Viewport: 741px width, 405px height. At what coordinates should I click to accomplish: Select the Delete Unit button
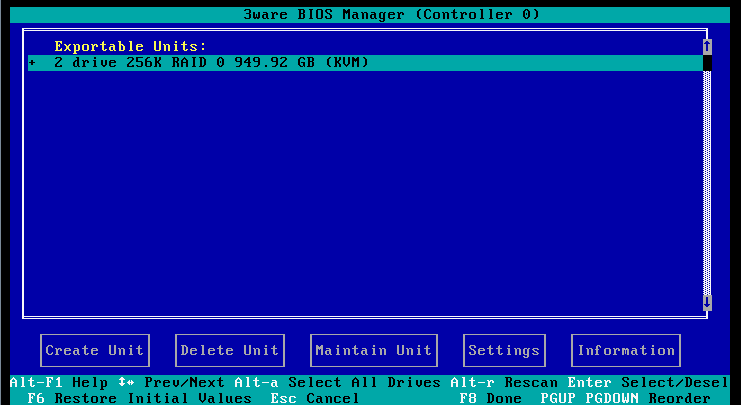pyautogui.click(x=230, y=350)
